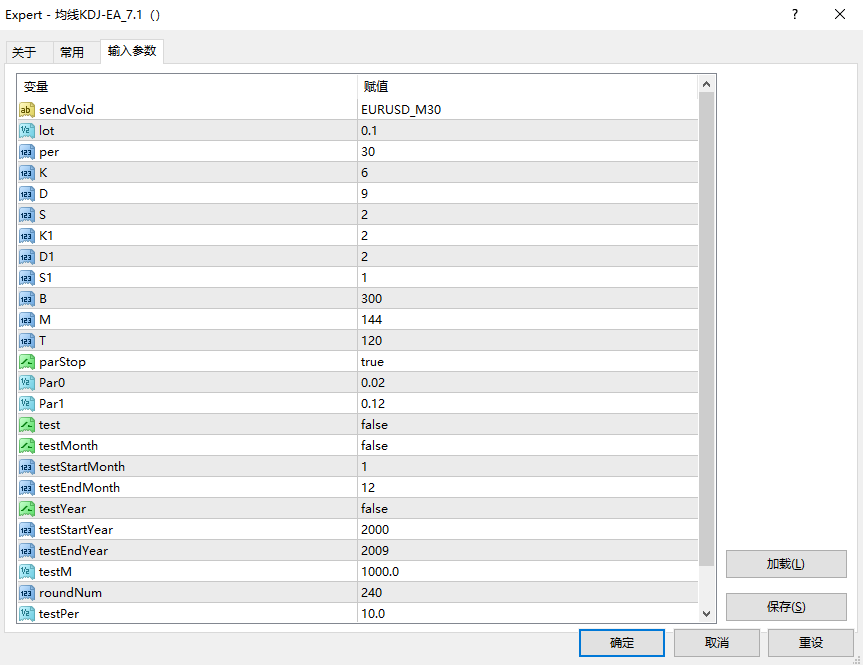Image resolution: width=863 pixels, height=665 pixels.
Task: Click the 保存(S) button
Action: click(786, 607)
